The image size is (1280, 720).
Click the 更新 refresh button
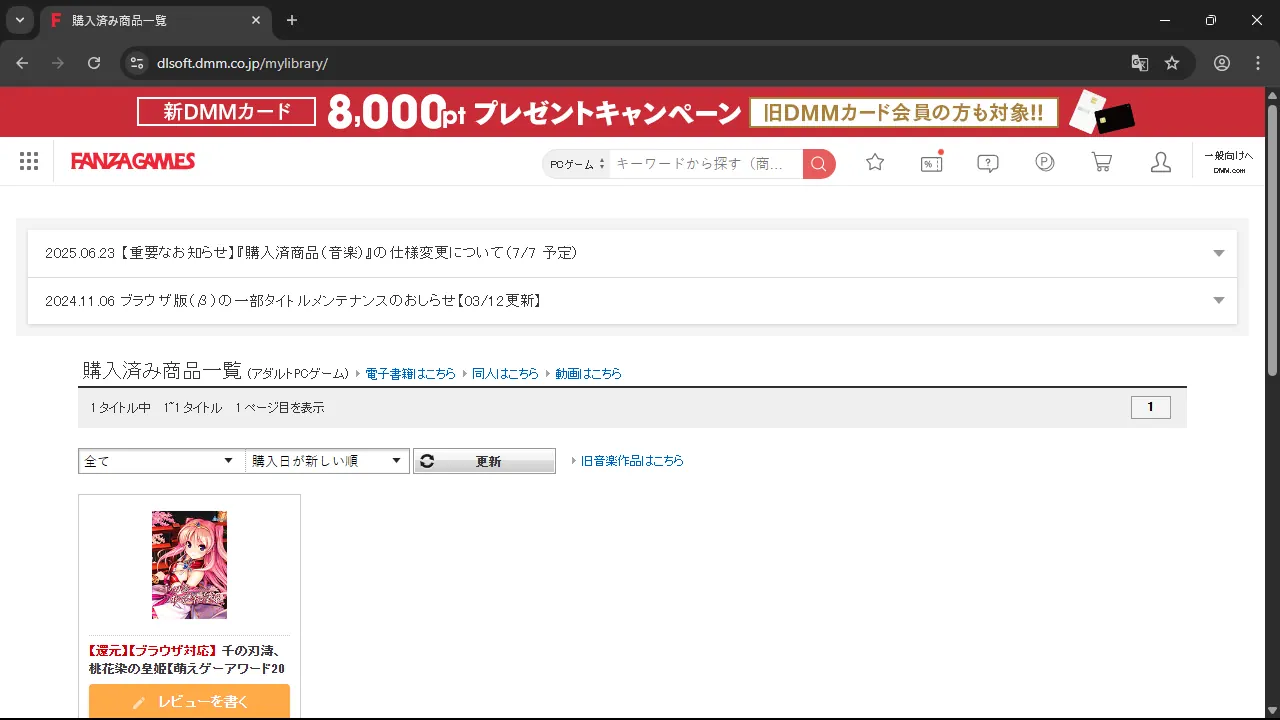484,461
